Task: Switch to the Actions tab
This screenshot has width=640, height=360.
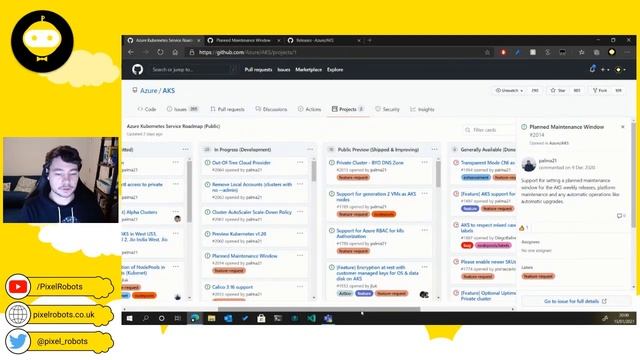Action: tap(309, 109)
